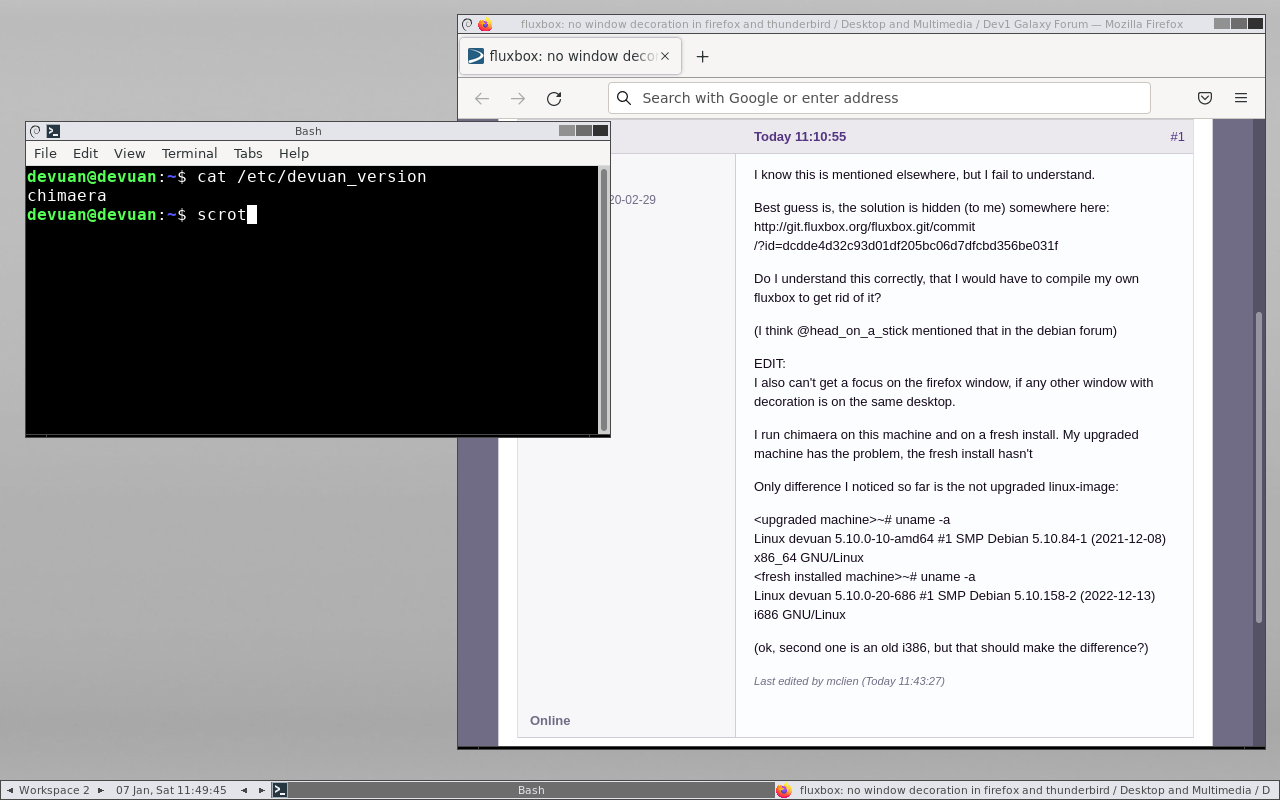The image size is (1280, 800).
Task: Click the chimaera output line in terminal
Action: click(x=67, y=195)
